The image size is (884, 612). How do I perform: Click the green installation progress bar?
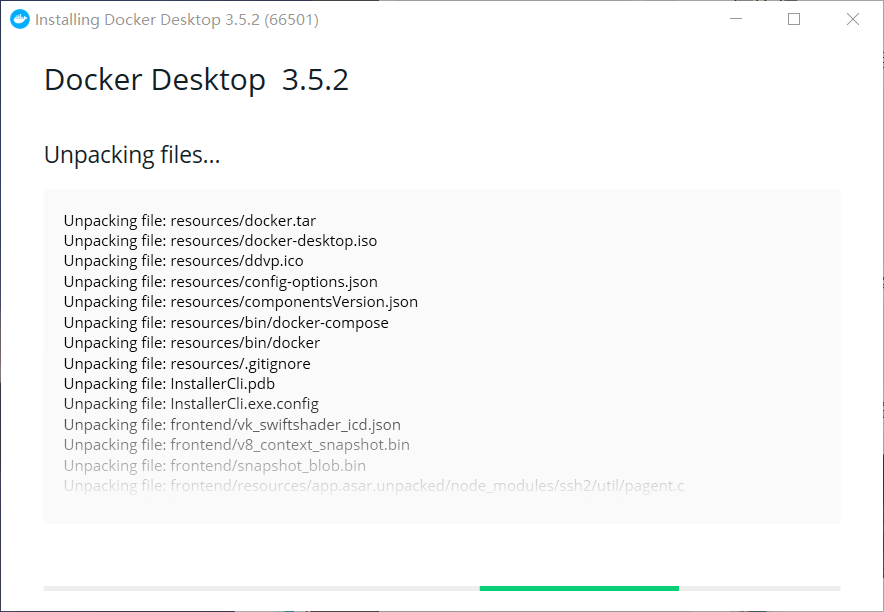pos(579,588)
